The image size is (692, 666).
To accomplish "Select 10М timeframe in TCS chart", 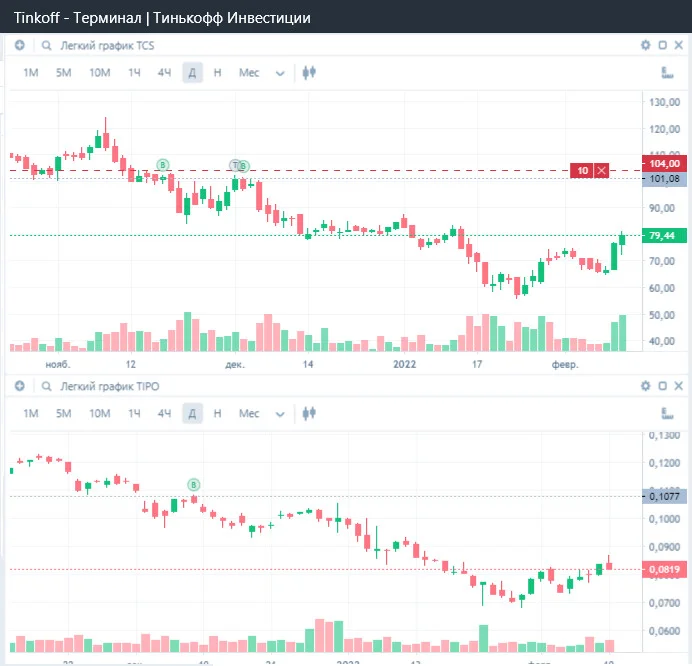I will [x=100, y=73].
